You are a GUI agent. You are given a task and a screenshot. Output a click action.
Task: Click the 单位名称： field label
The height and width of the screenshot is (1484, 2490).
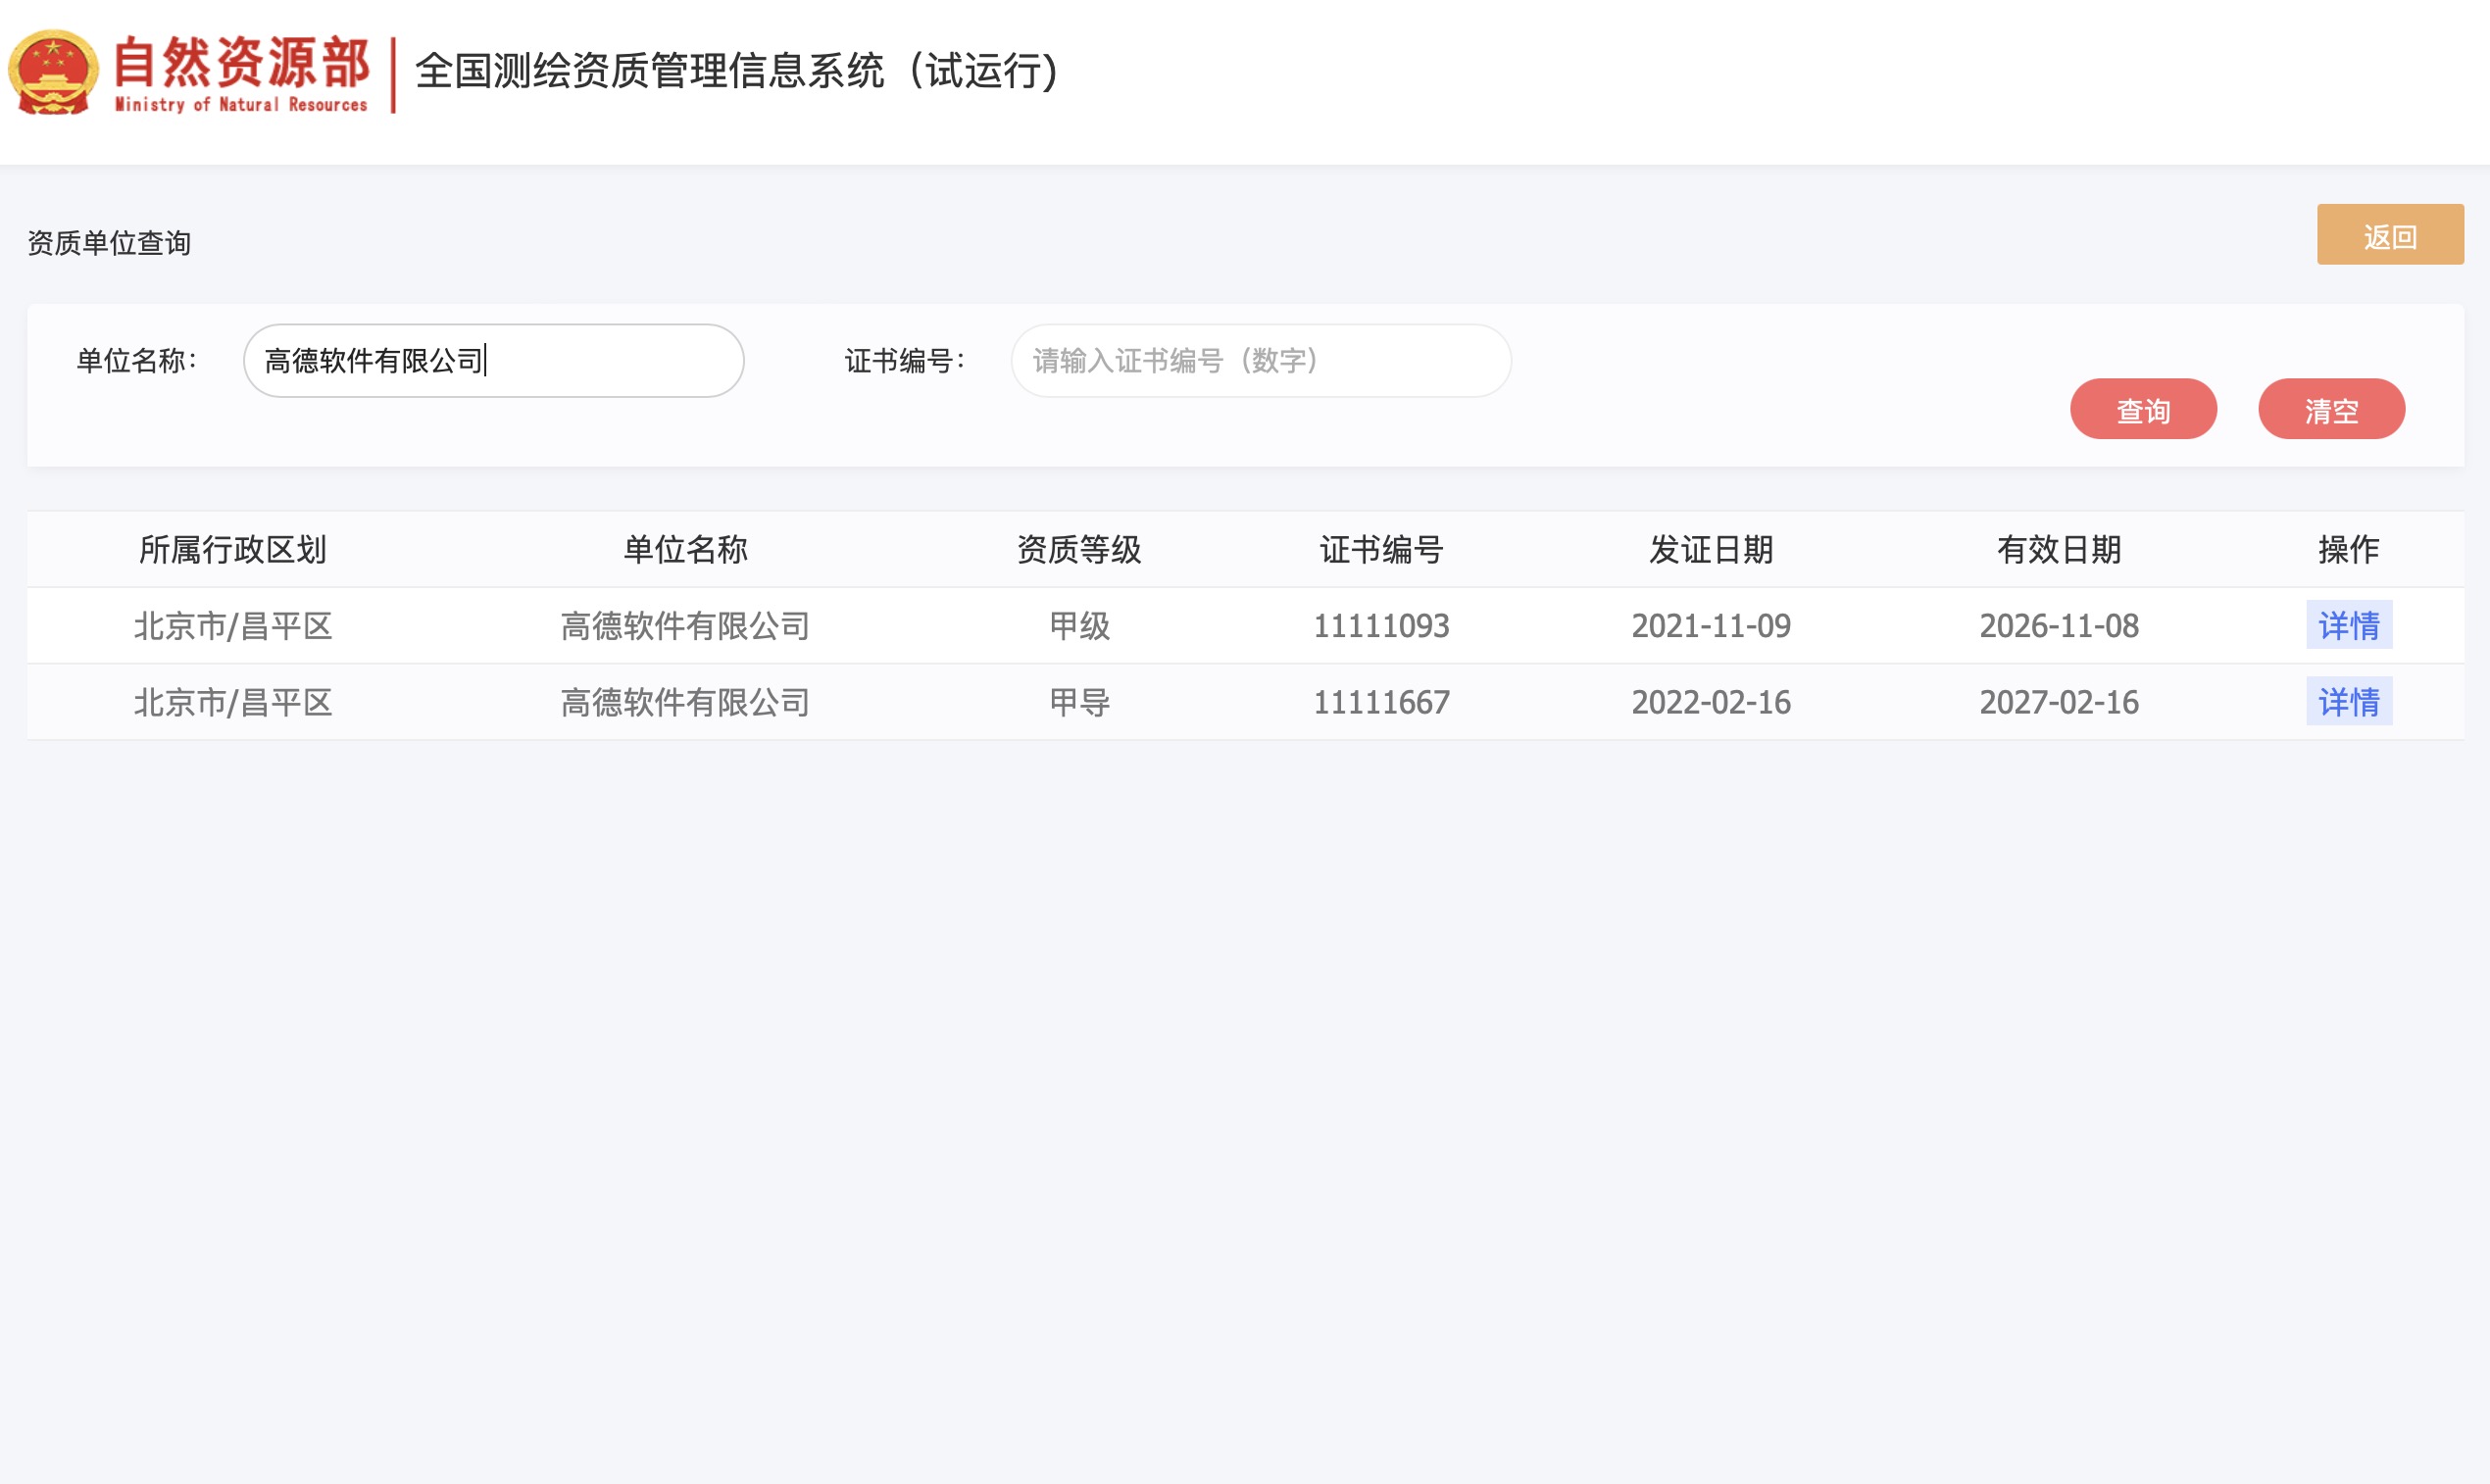pyautogui.click(x=137, y=361)
